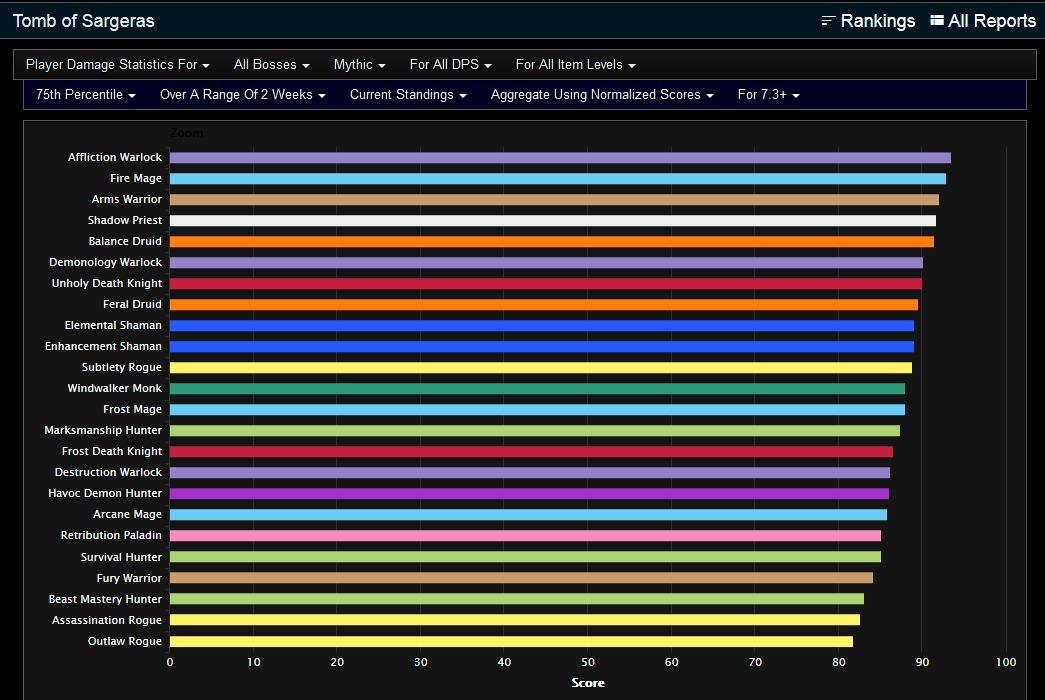
Task: Click the Unholy Death Knight red bar
Action: 546,284
